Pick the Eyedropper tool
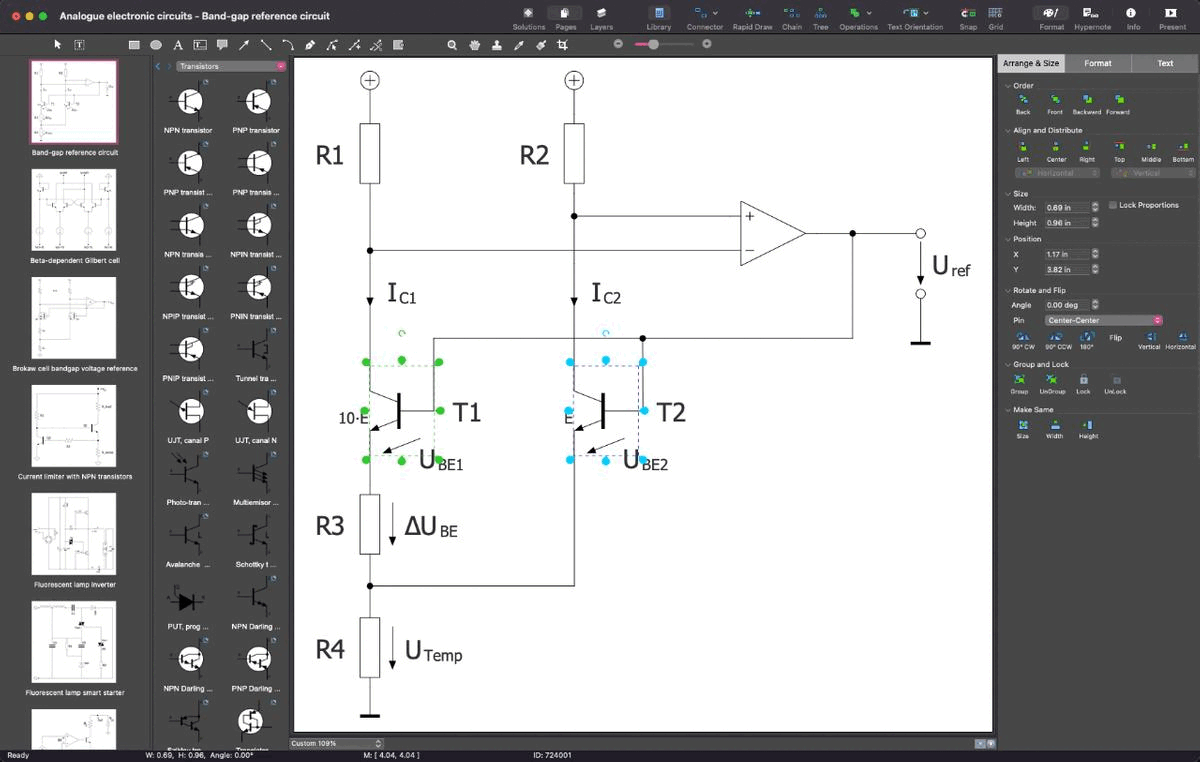The width and height of the screenshot is (1200, 762). pos(518,45)
